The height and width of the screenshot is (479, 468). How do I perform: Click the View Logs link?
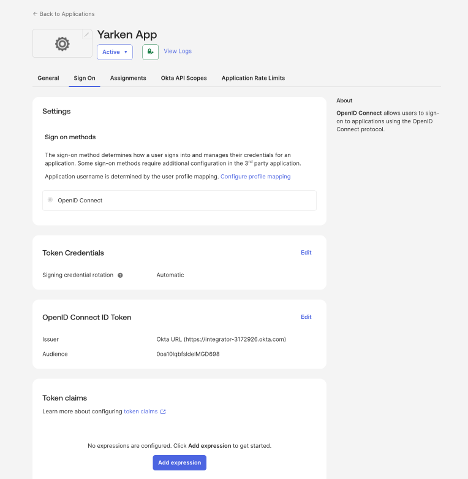pyautogui.click(x=177, y=51)
